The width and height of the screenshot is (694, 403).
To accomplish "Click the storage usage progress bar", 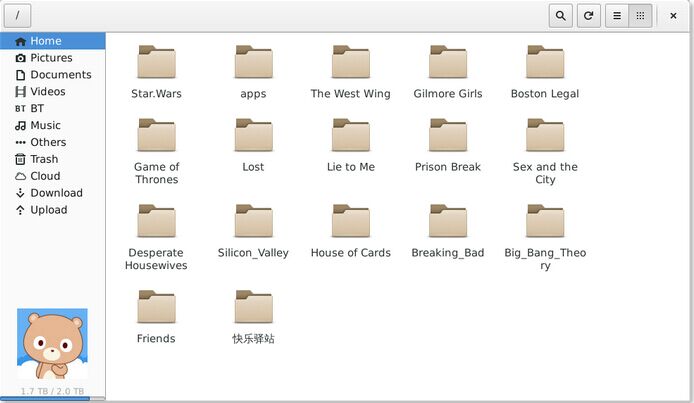I will coord(53,399).
